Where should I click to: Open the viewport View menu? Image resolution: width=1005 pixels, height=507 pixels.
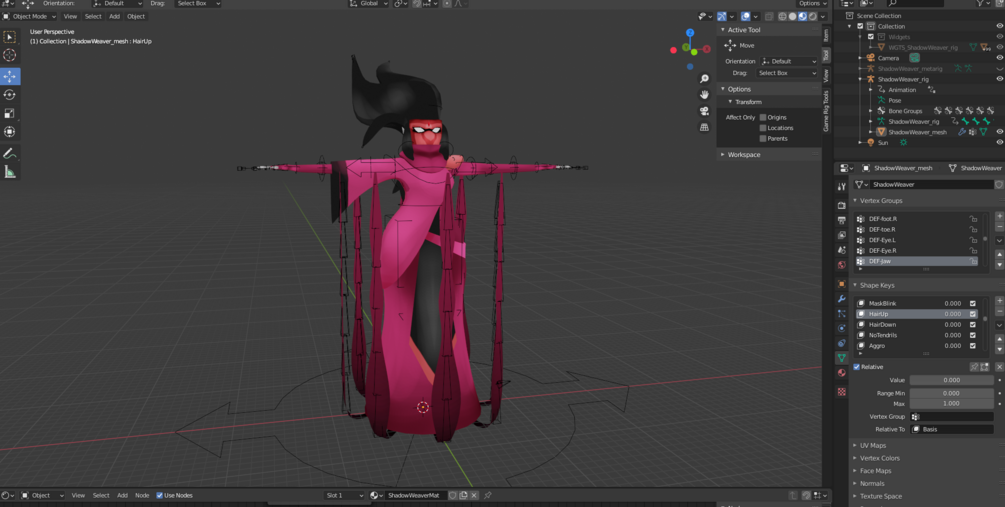point(70,16)
